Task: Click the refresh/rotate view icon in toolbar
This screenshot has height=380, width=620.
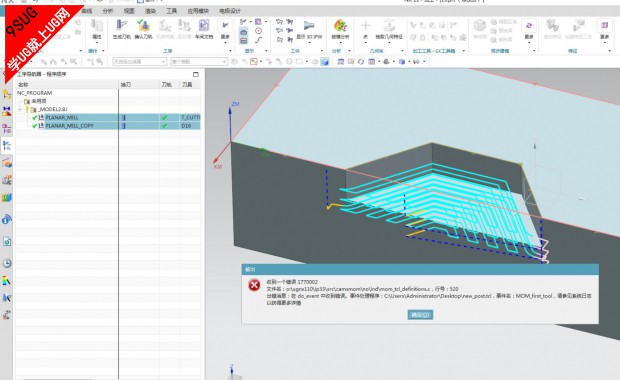Action: point(361,62)
